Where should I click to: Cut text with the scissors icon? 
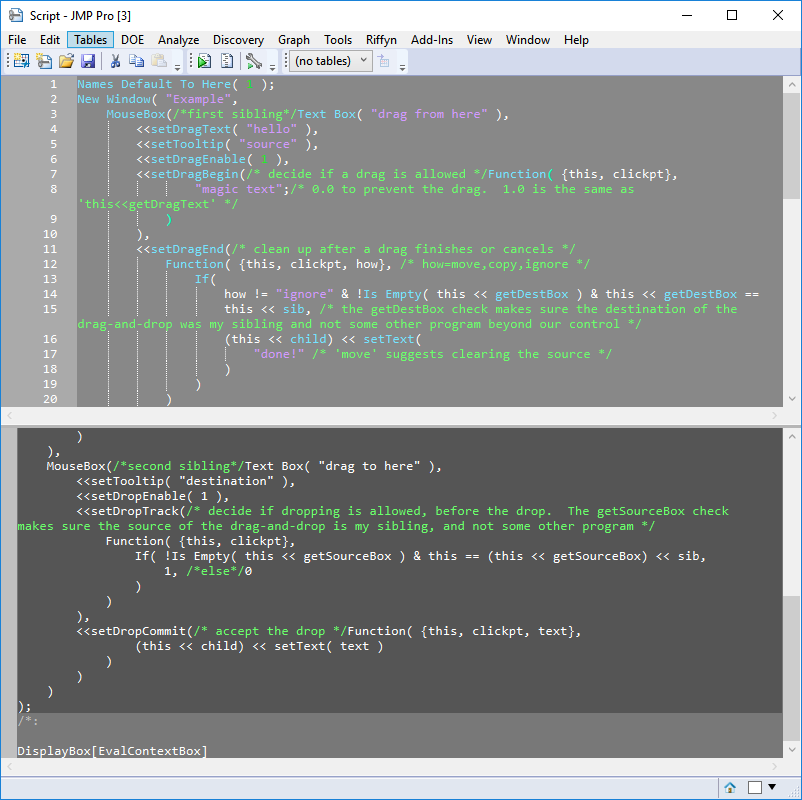(116, 61)
